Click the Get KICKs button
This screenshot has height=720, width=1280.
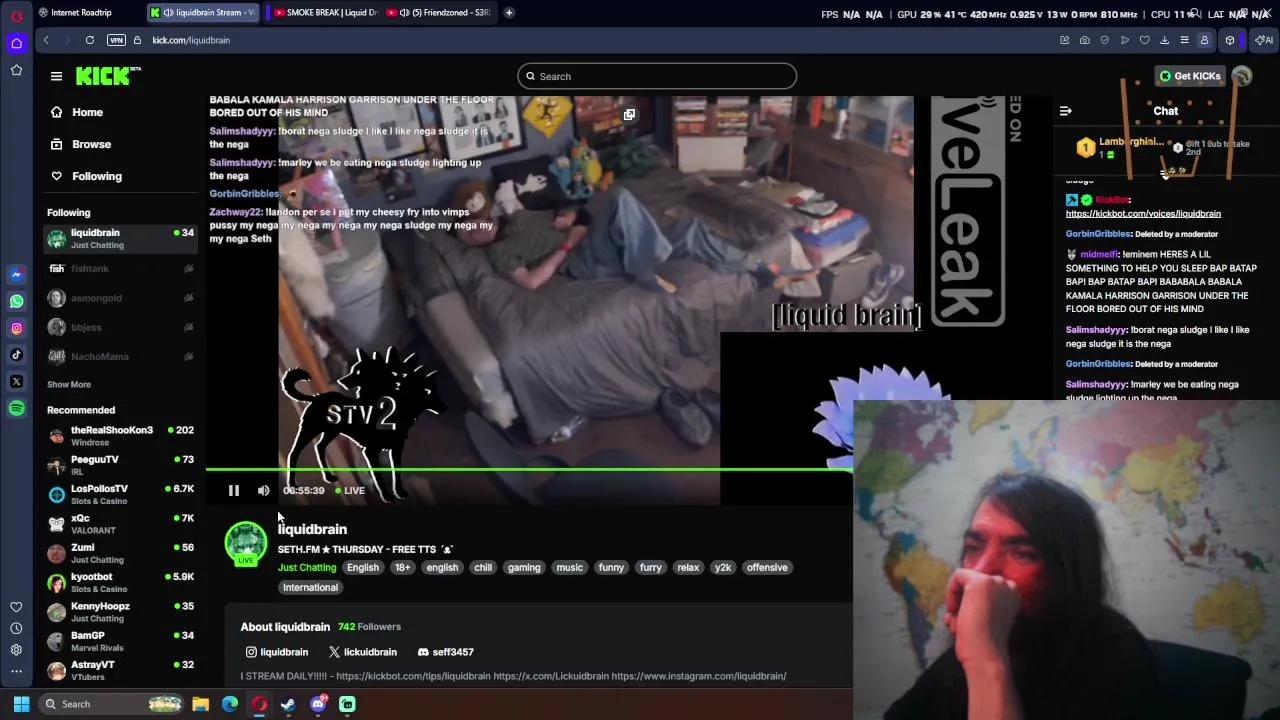tap(1190, 76)
